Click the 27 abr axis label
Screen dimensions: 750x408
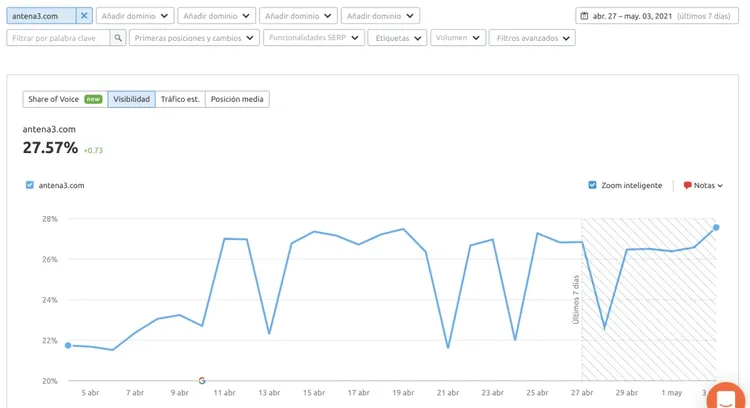(582, 393)
